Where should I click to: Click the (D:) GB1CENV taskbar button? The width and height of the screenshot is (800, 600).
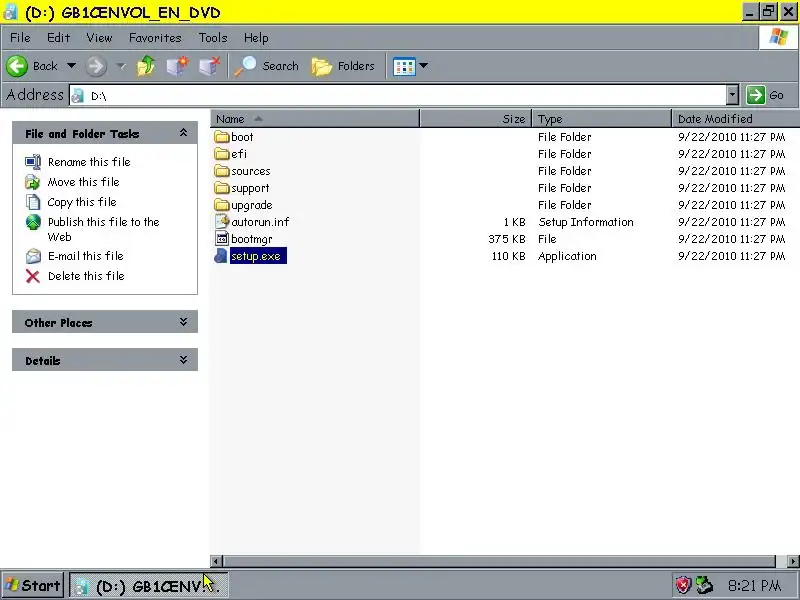point(148,585)
